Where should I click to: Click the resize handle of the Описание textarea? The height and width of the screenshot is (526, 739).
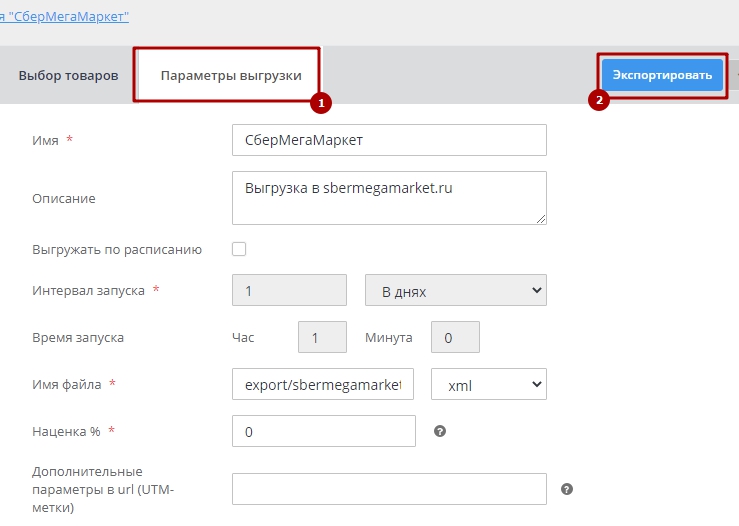pyautogui.click(x=541, y=219)
